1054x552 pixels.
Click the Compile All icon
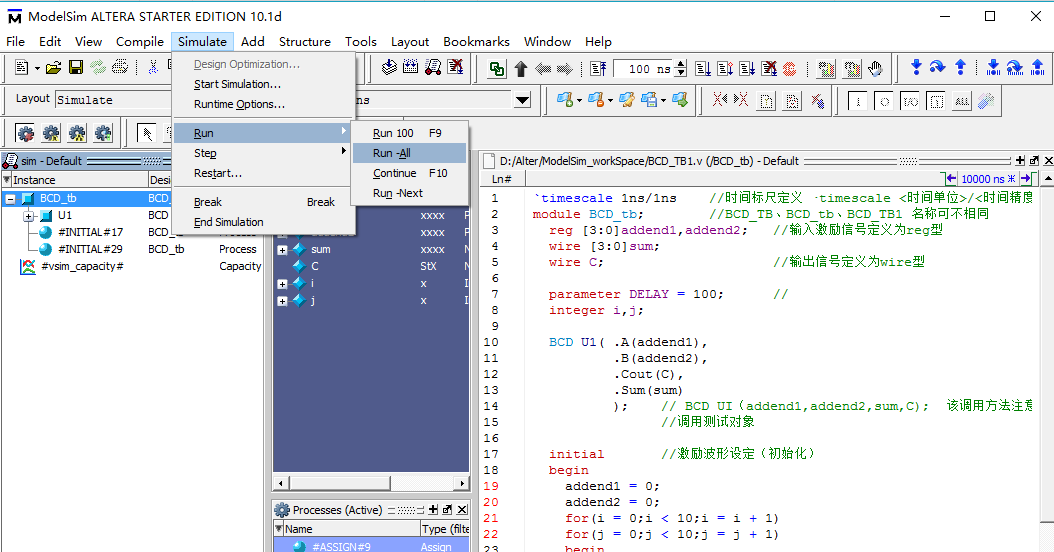coord(411,67)
